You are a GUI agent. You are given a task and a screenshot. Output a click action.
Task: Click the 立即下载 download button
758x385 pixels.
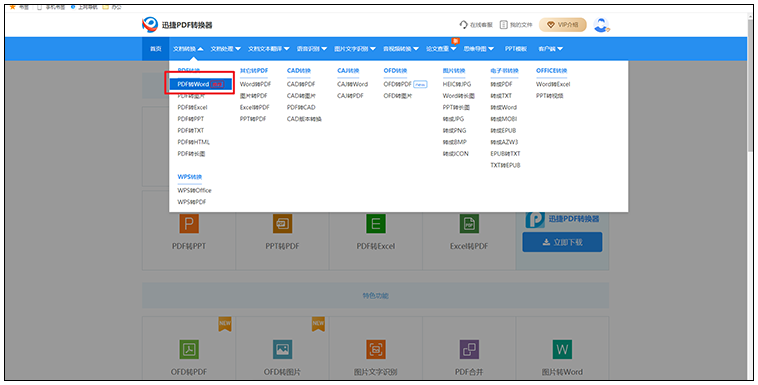click(562, 242)
